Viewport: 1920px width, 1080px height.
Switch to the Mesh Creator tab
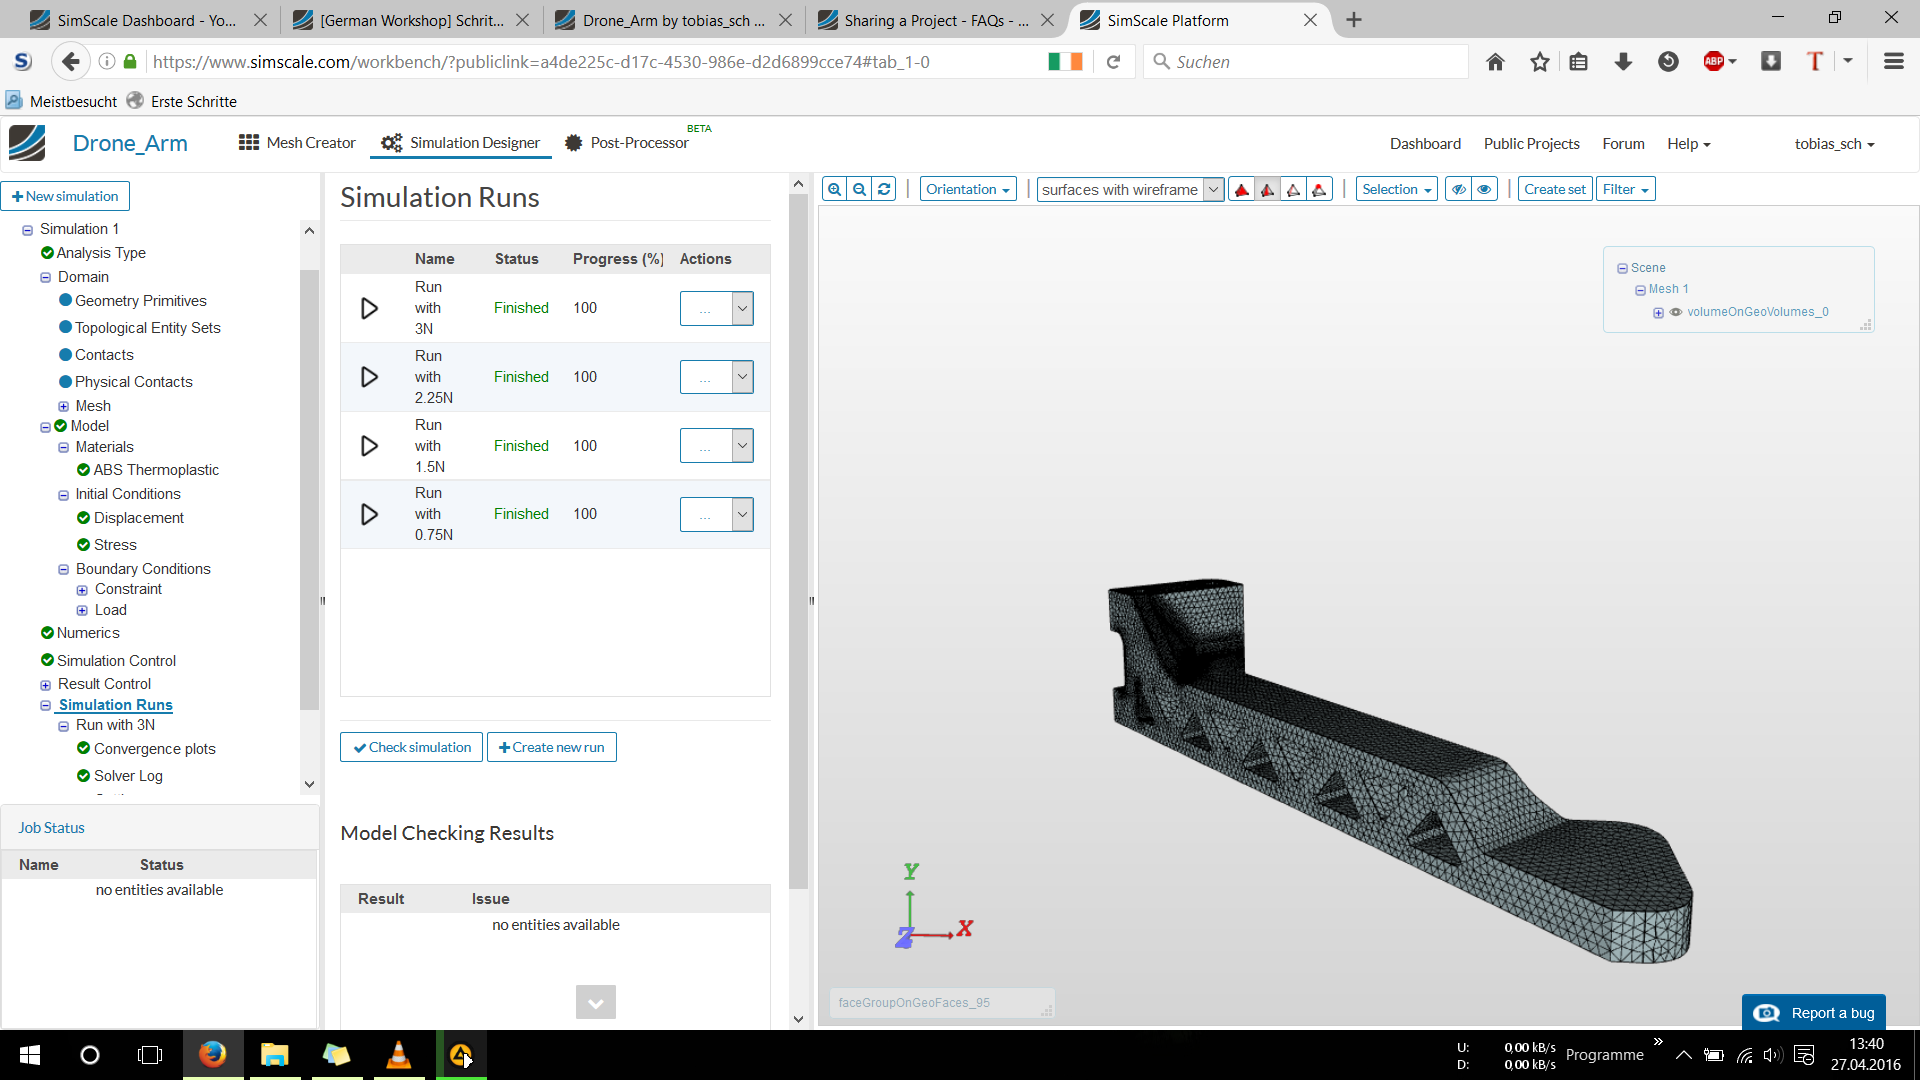[x=297, y=143]
